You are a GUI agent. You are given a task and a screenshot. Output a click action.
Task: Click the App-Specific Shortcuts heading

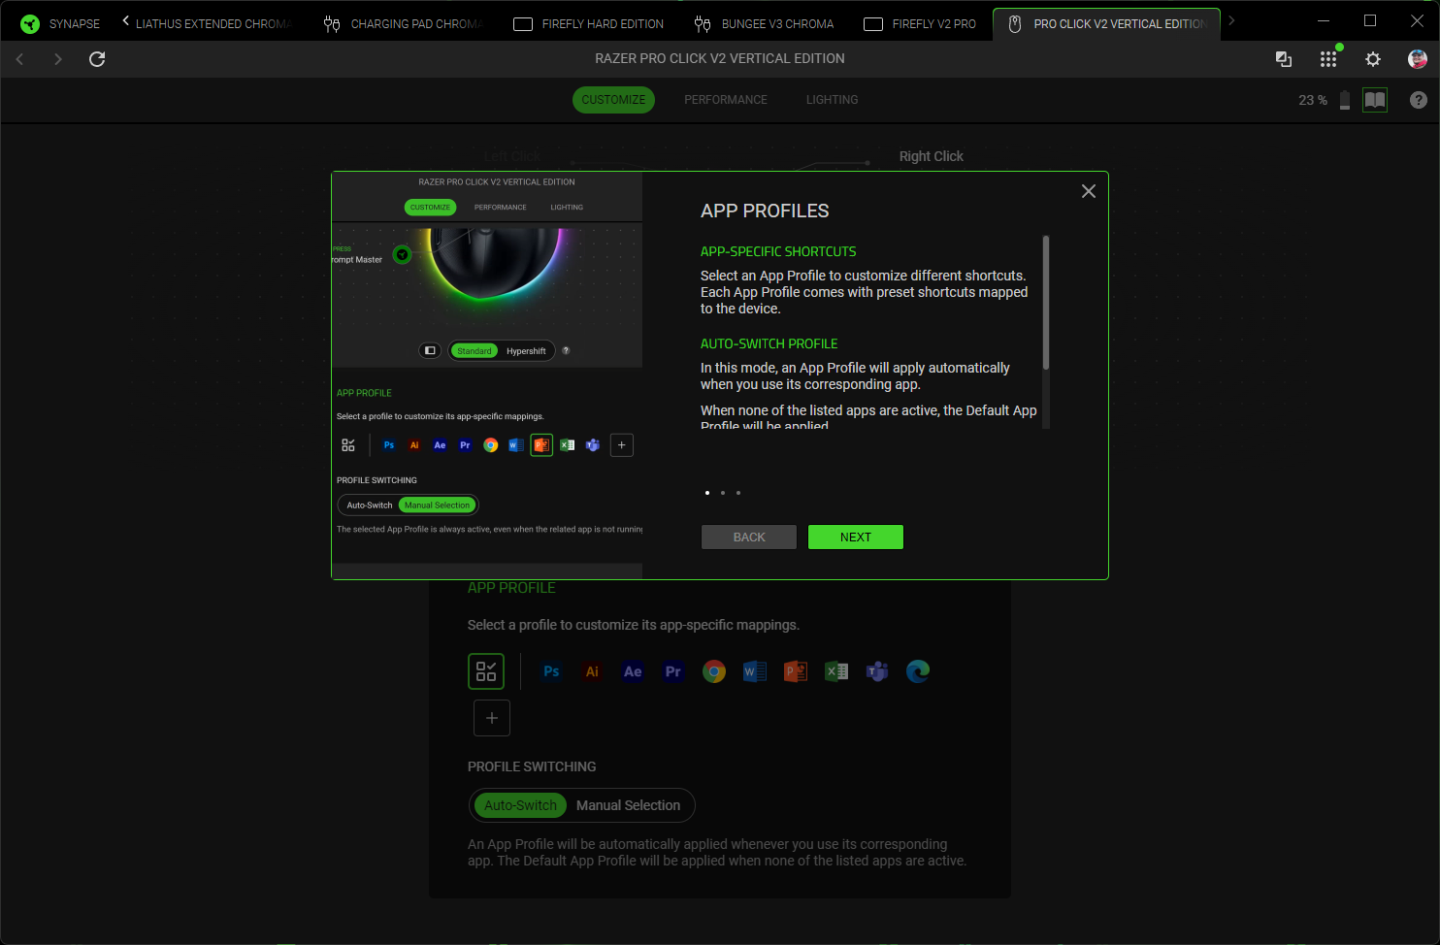click(x=778, y=252)
